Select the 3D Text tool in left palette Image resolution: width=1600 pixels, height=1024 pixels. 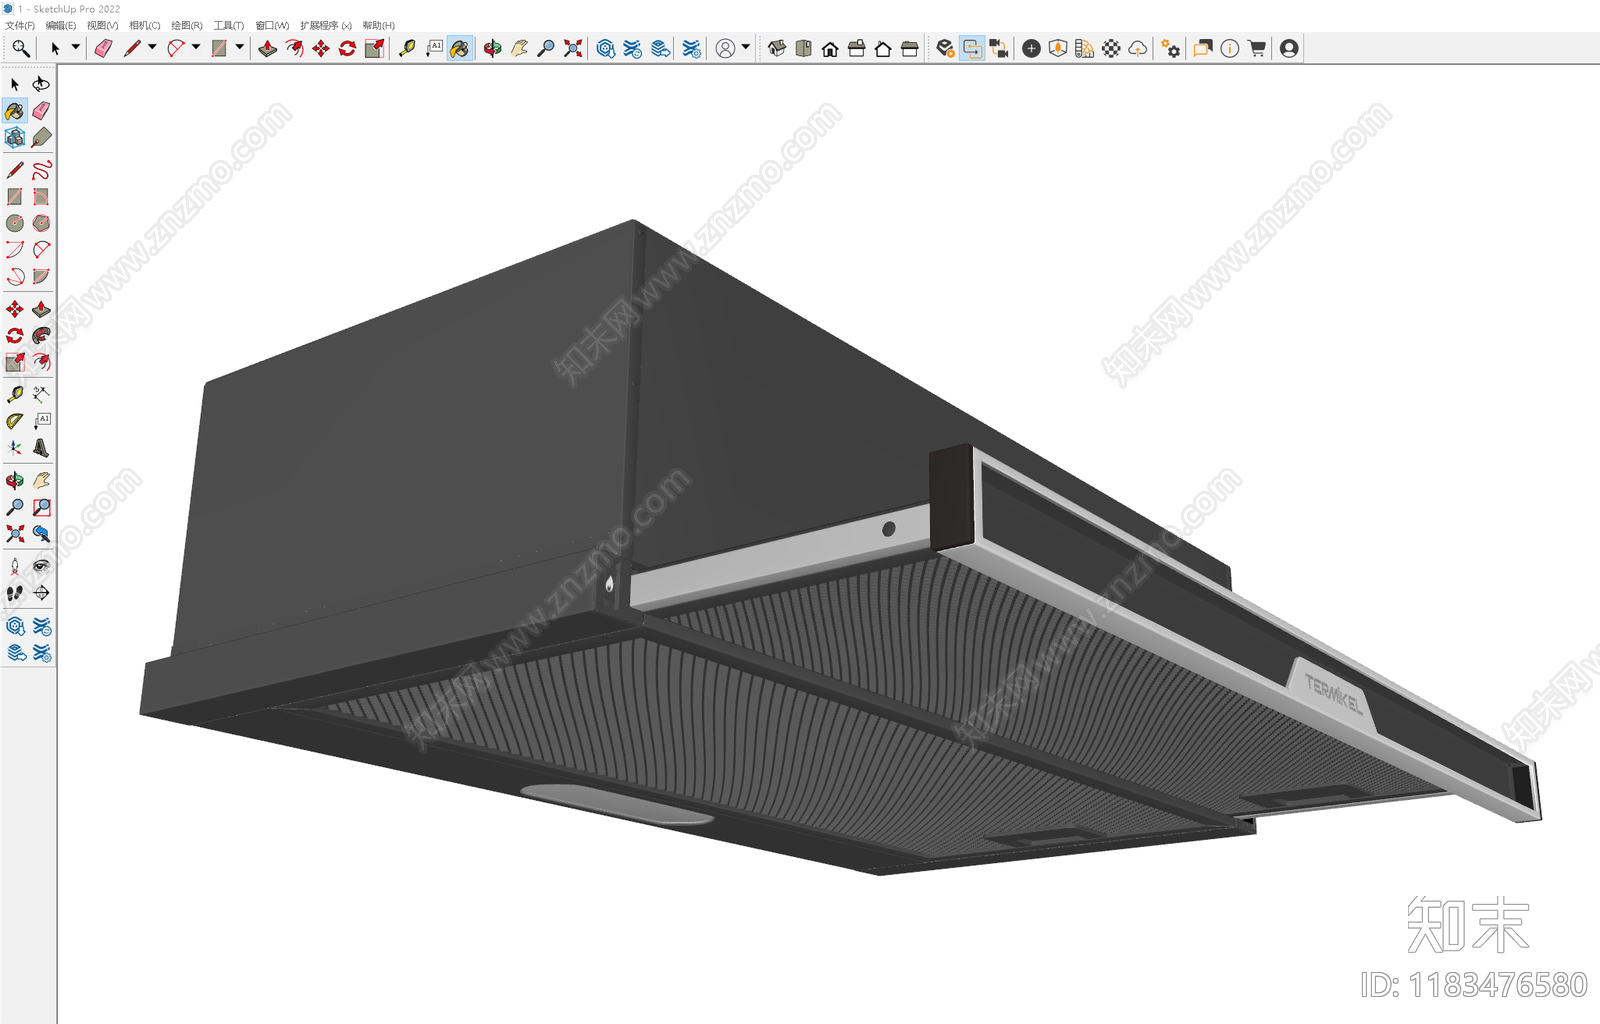click(41, 448)
